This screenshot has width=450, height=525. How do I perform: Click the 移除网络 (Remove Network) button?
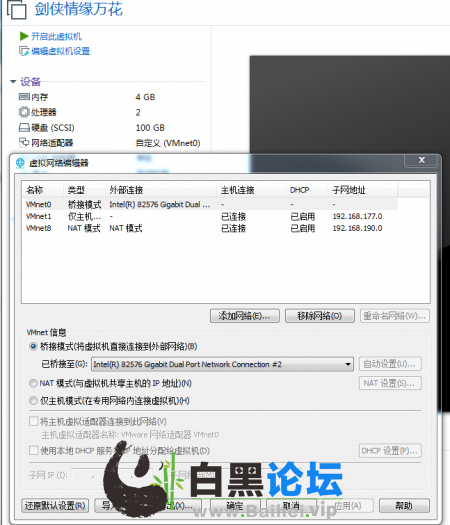[320, 316]
